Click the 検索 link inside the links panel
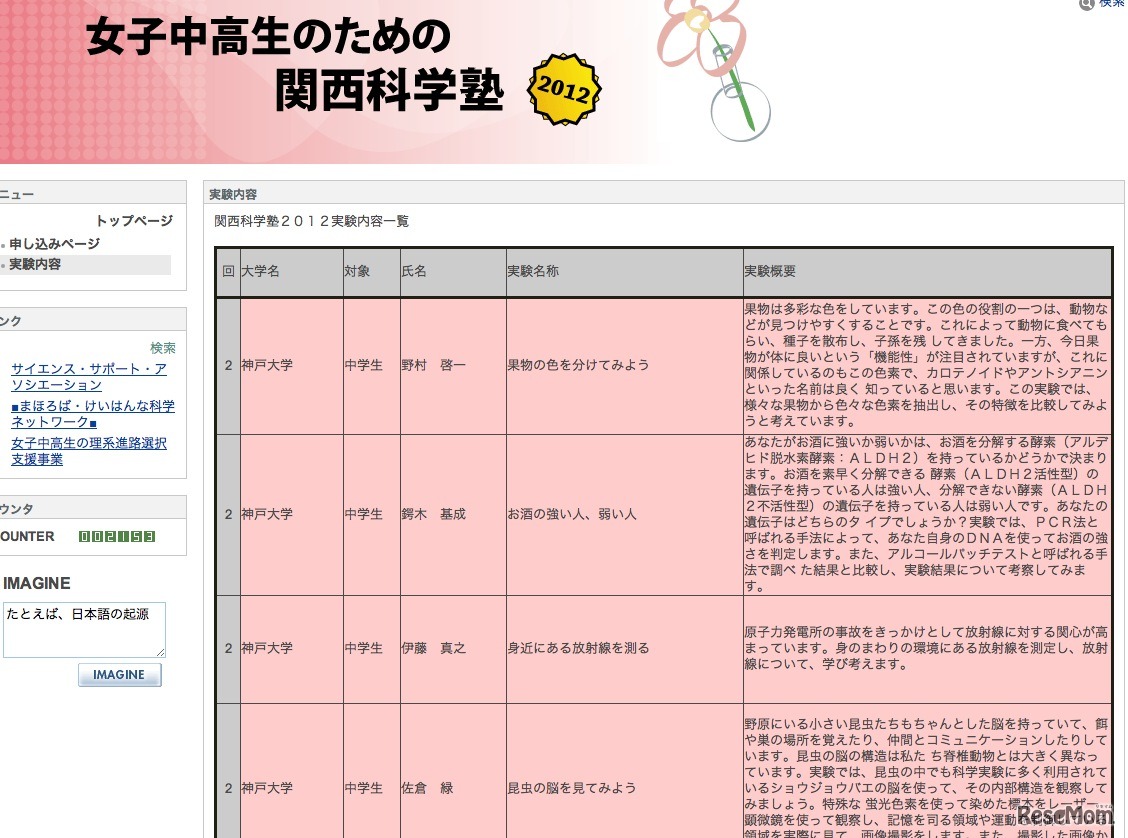This screenshot has width=1128, height=838. pos(161,348)
